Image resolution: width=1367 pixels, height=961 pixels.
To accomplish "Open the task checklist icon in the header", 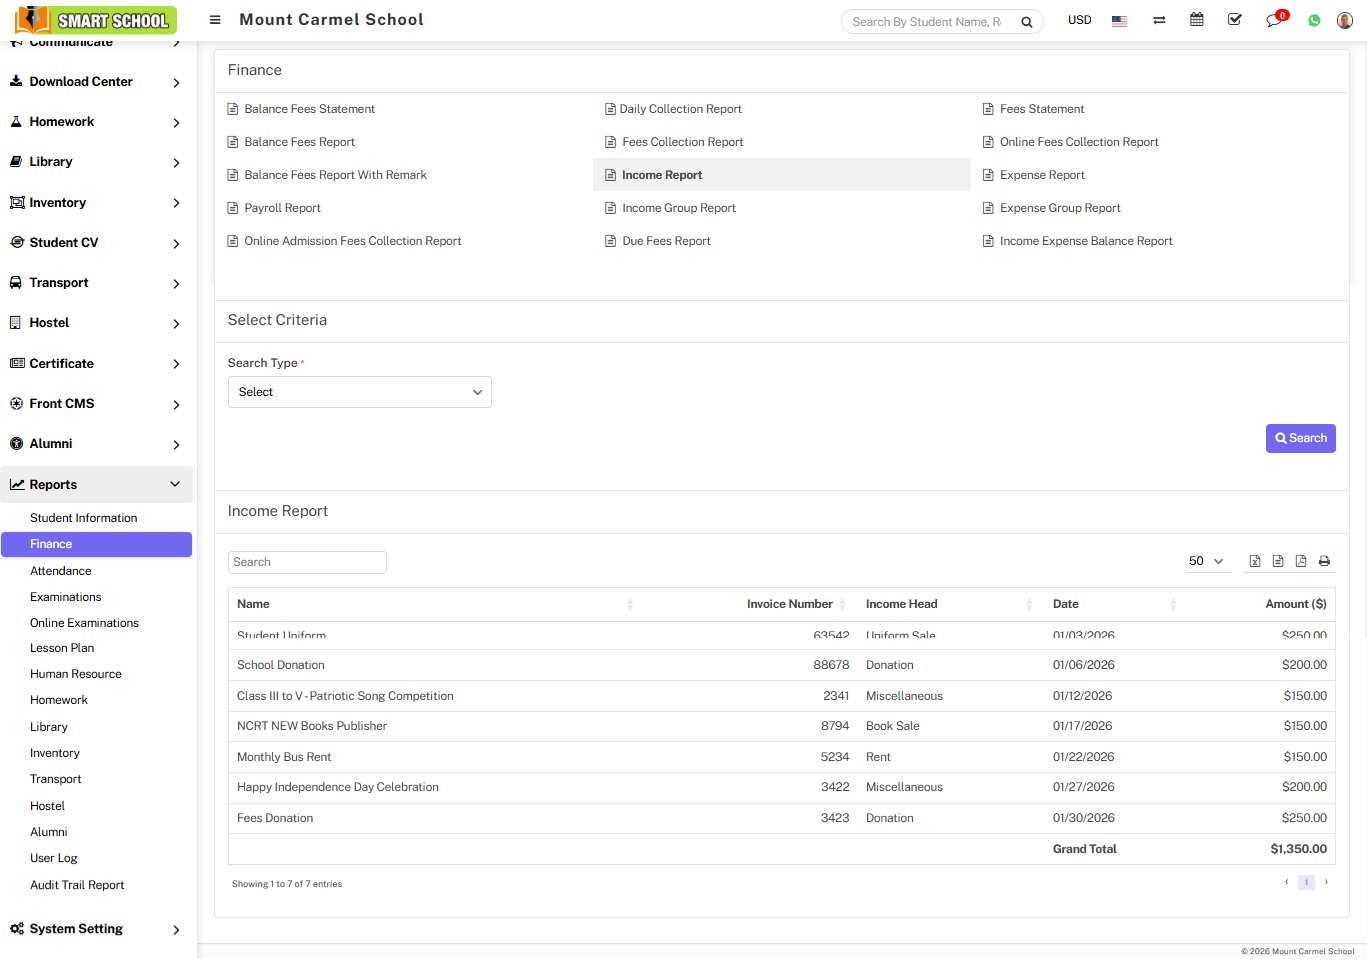I will pyautogui.click(x=1235, y=20).
